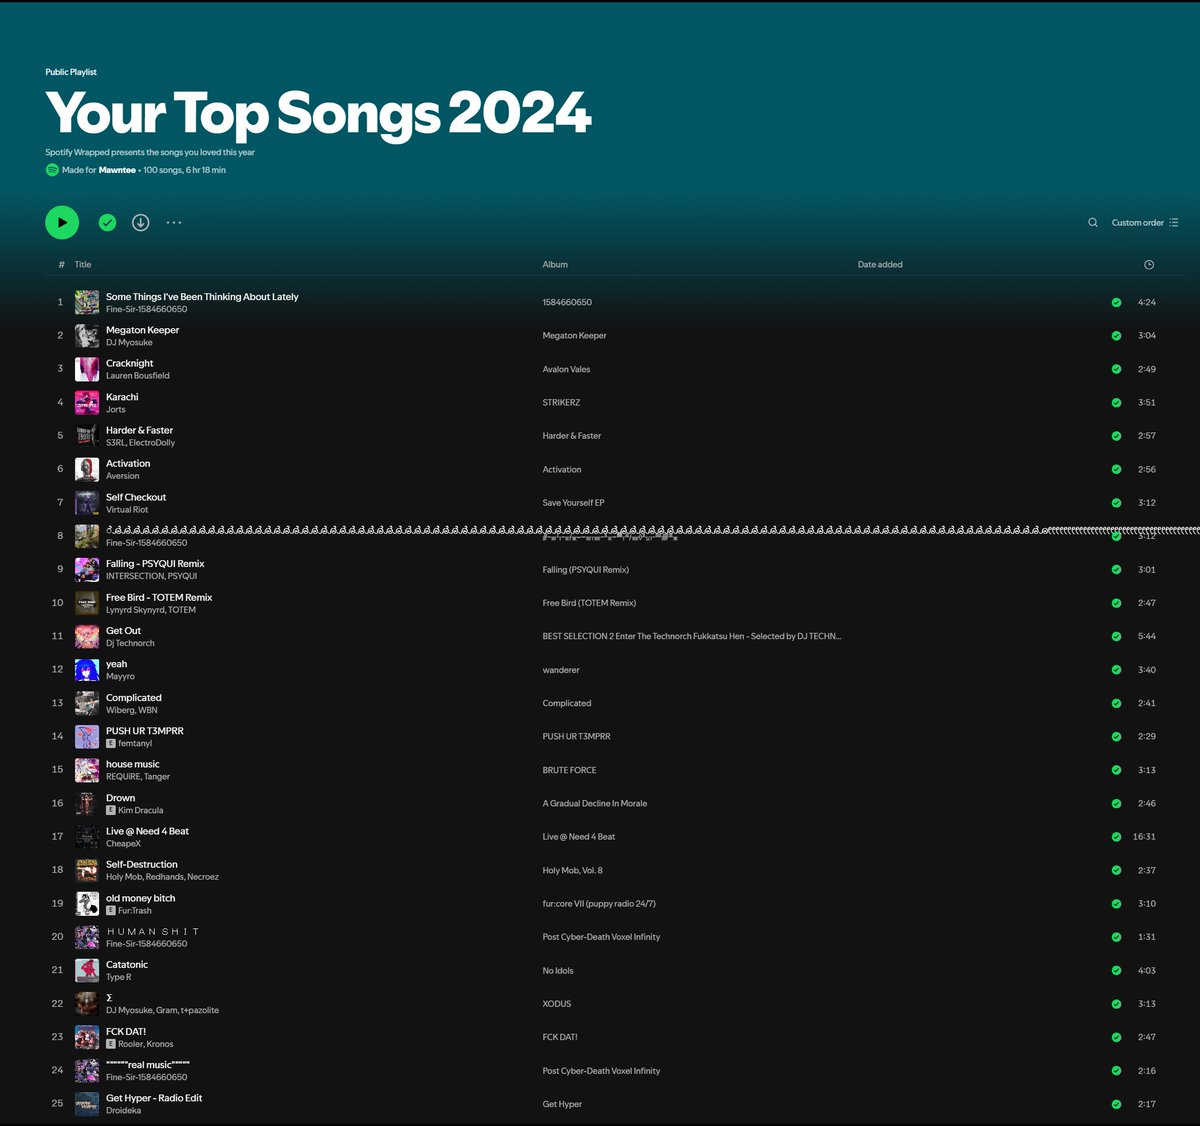The width and height of the screenshot is (1200, 1126).
Task: Click the Drown cover thumbnail
Action: point(87,803)
